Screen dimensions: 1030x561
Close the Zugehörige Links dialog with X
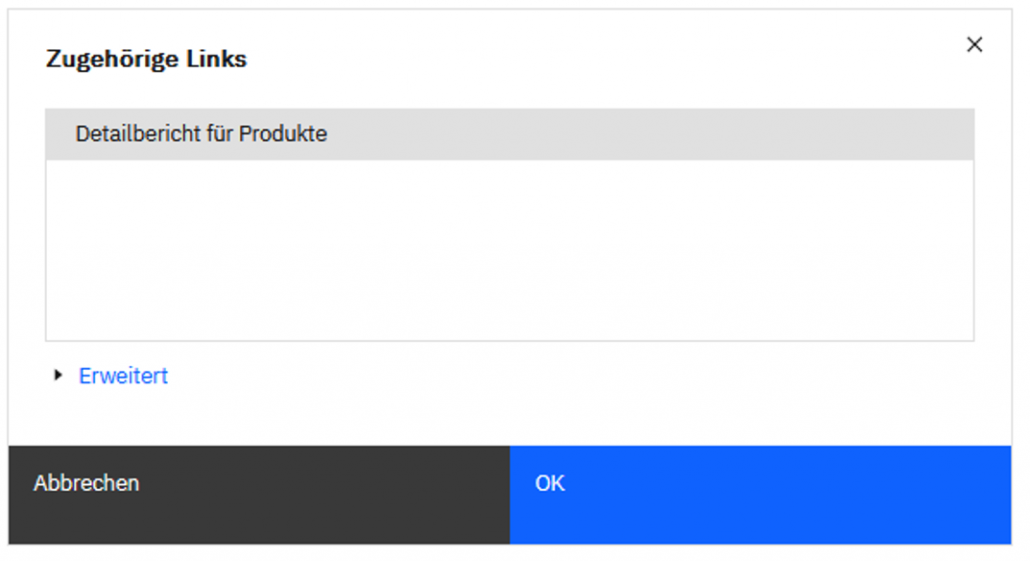coord(974,45)
